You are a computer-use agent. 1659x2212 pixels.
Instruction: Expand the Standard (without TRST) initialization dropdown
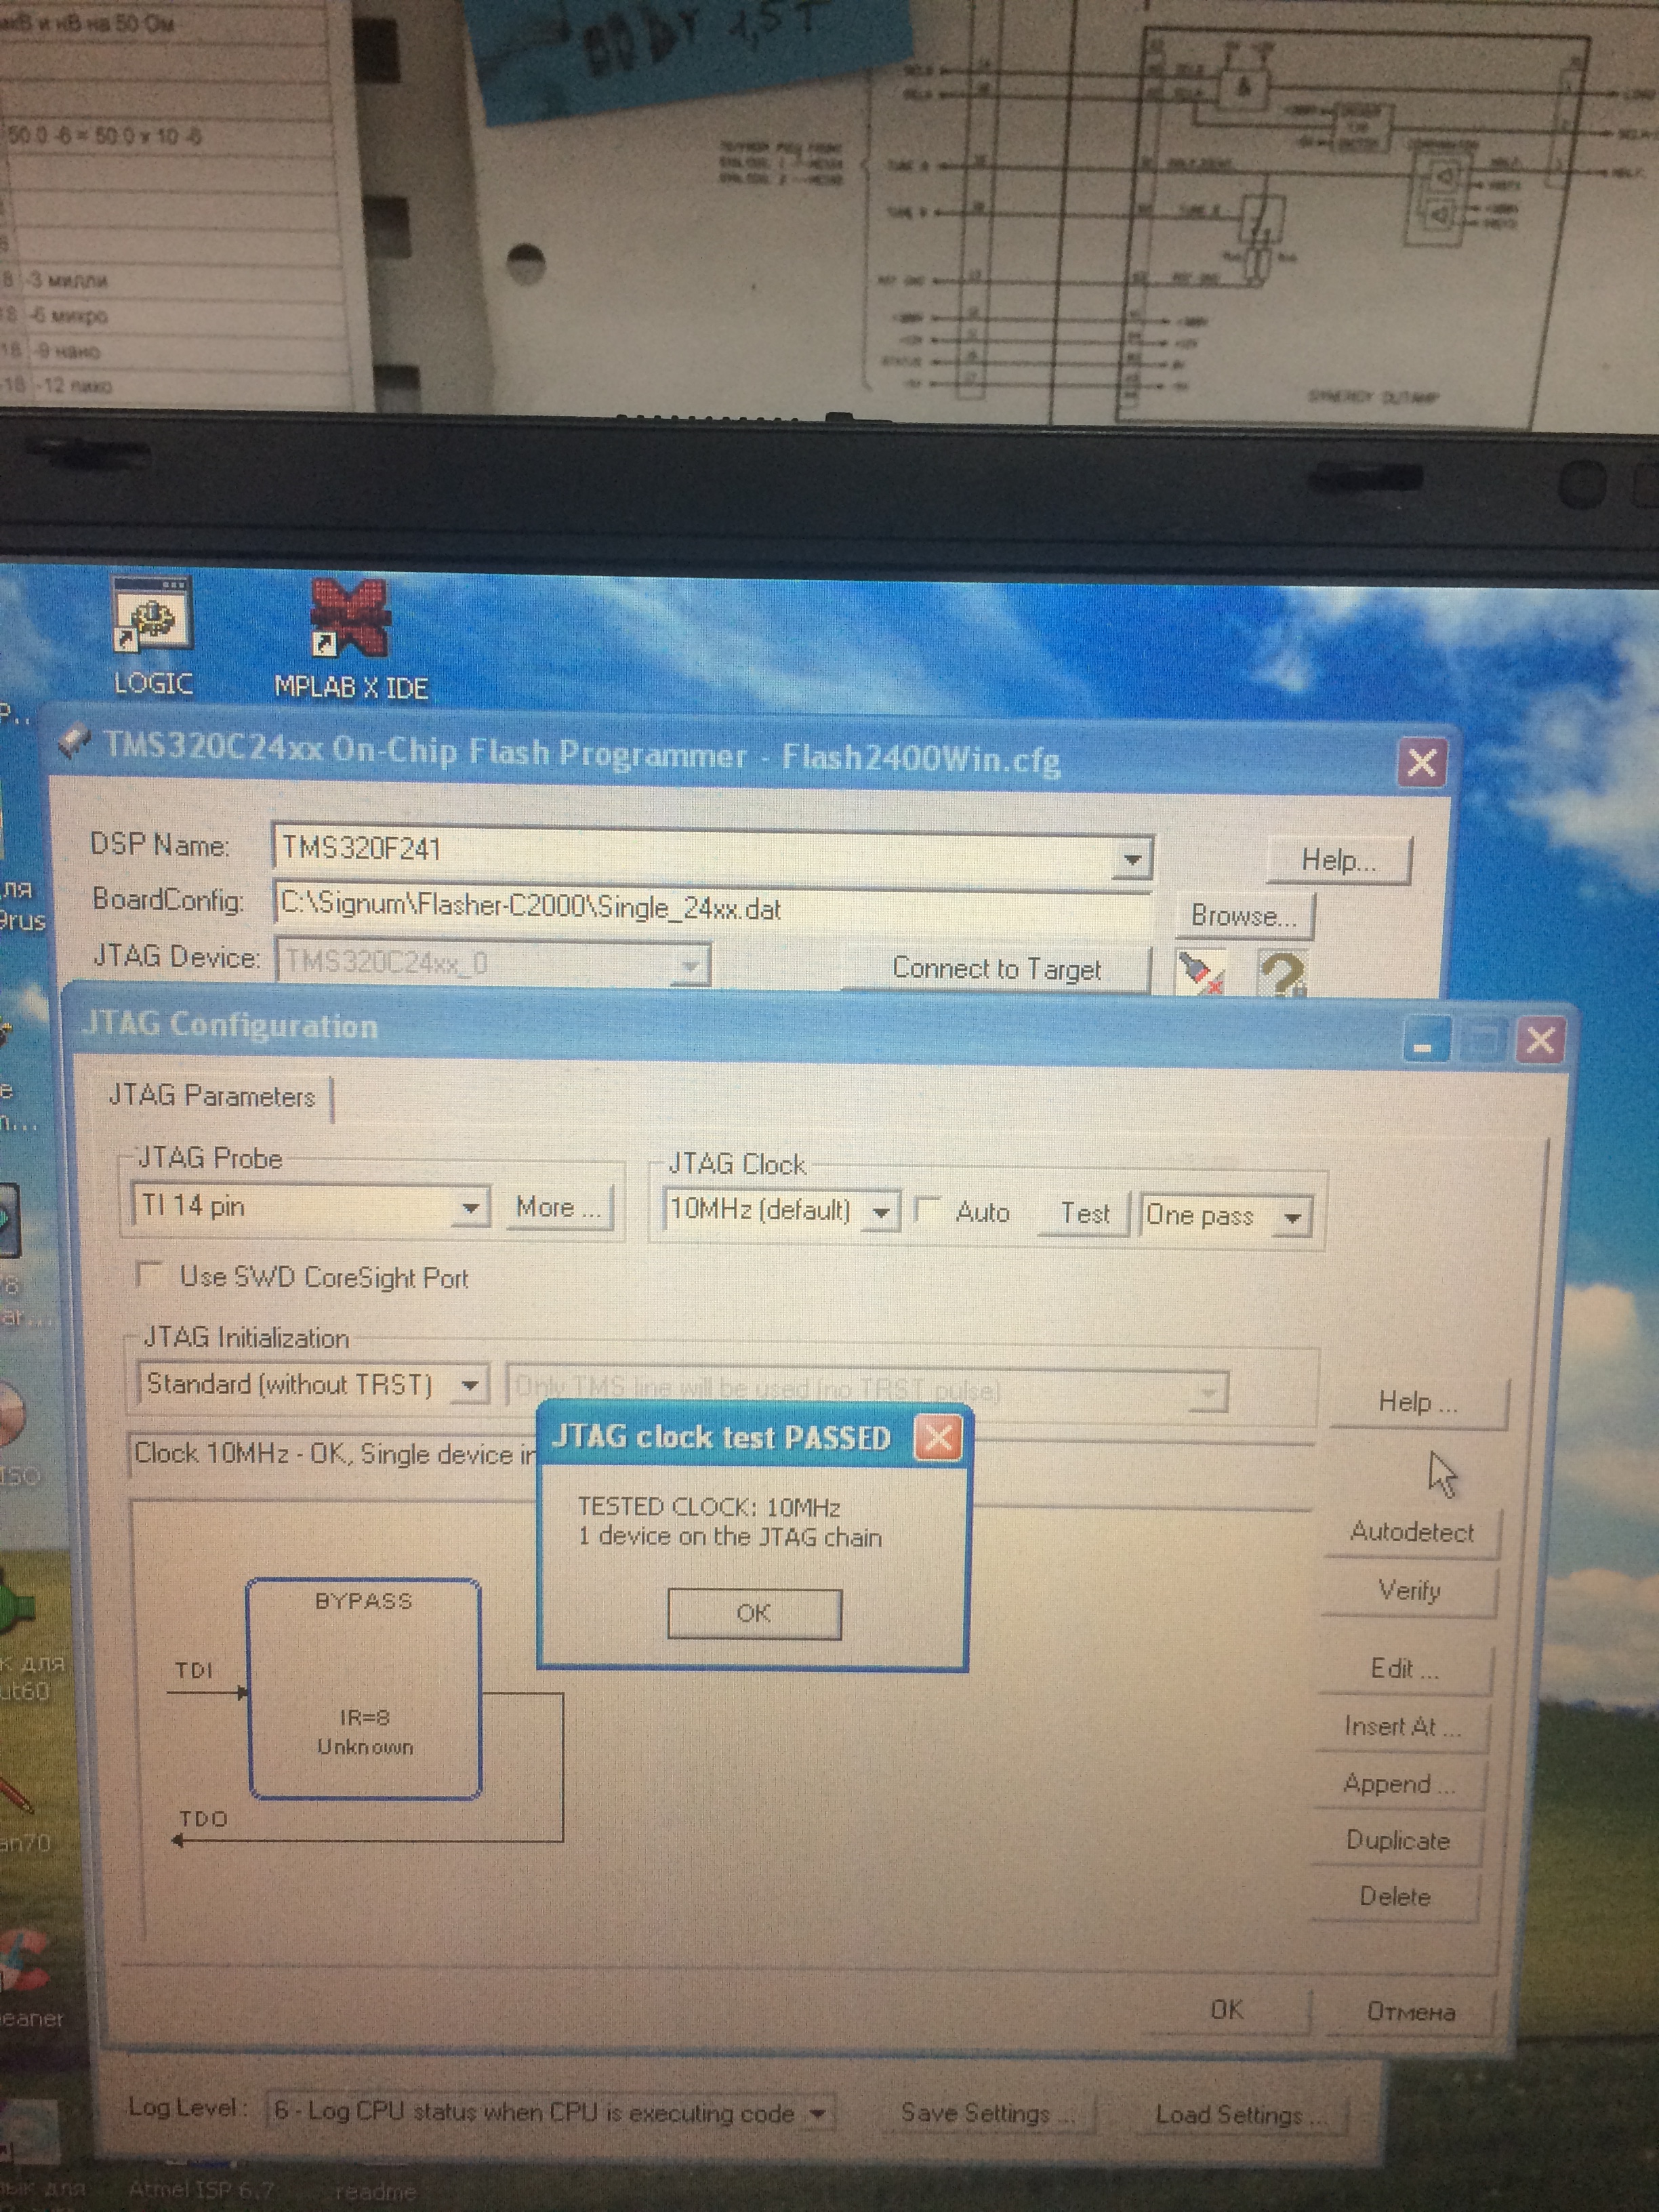tap(469, 1386)
